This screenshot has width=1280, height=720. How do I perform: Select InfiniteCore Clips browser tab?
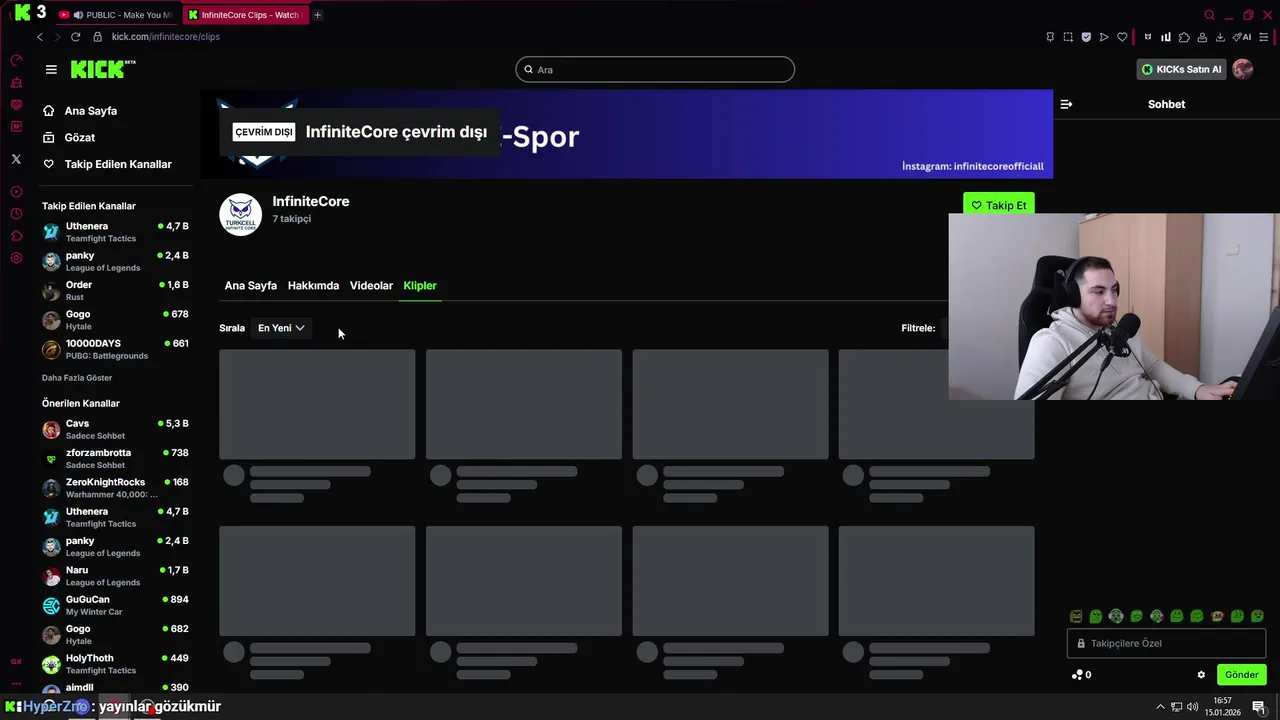coord(244,15)
